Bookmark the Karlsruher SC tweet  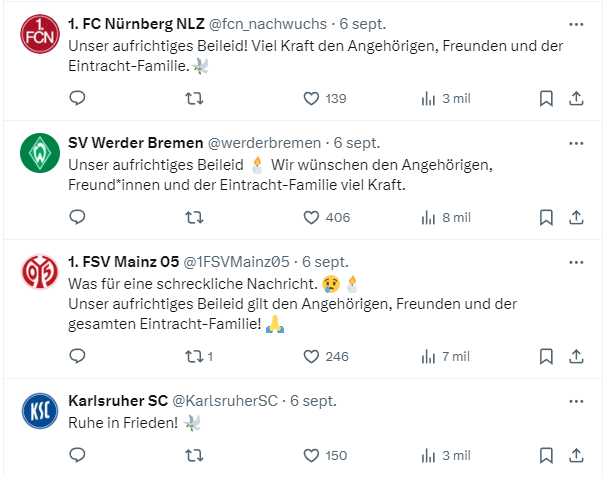tap(546, 455)
